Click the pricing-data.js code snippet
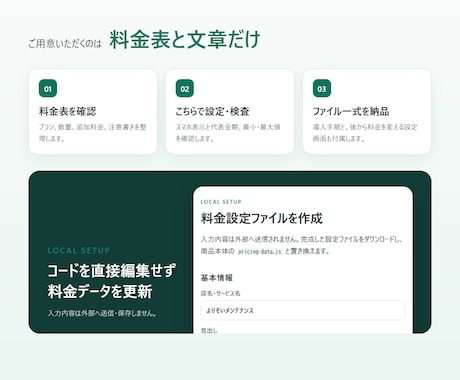The height and width of the screenshot is (380, 460). (260, 251)
